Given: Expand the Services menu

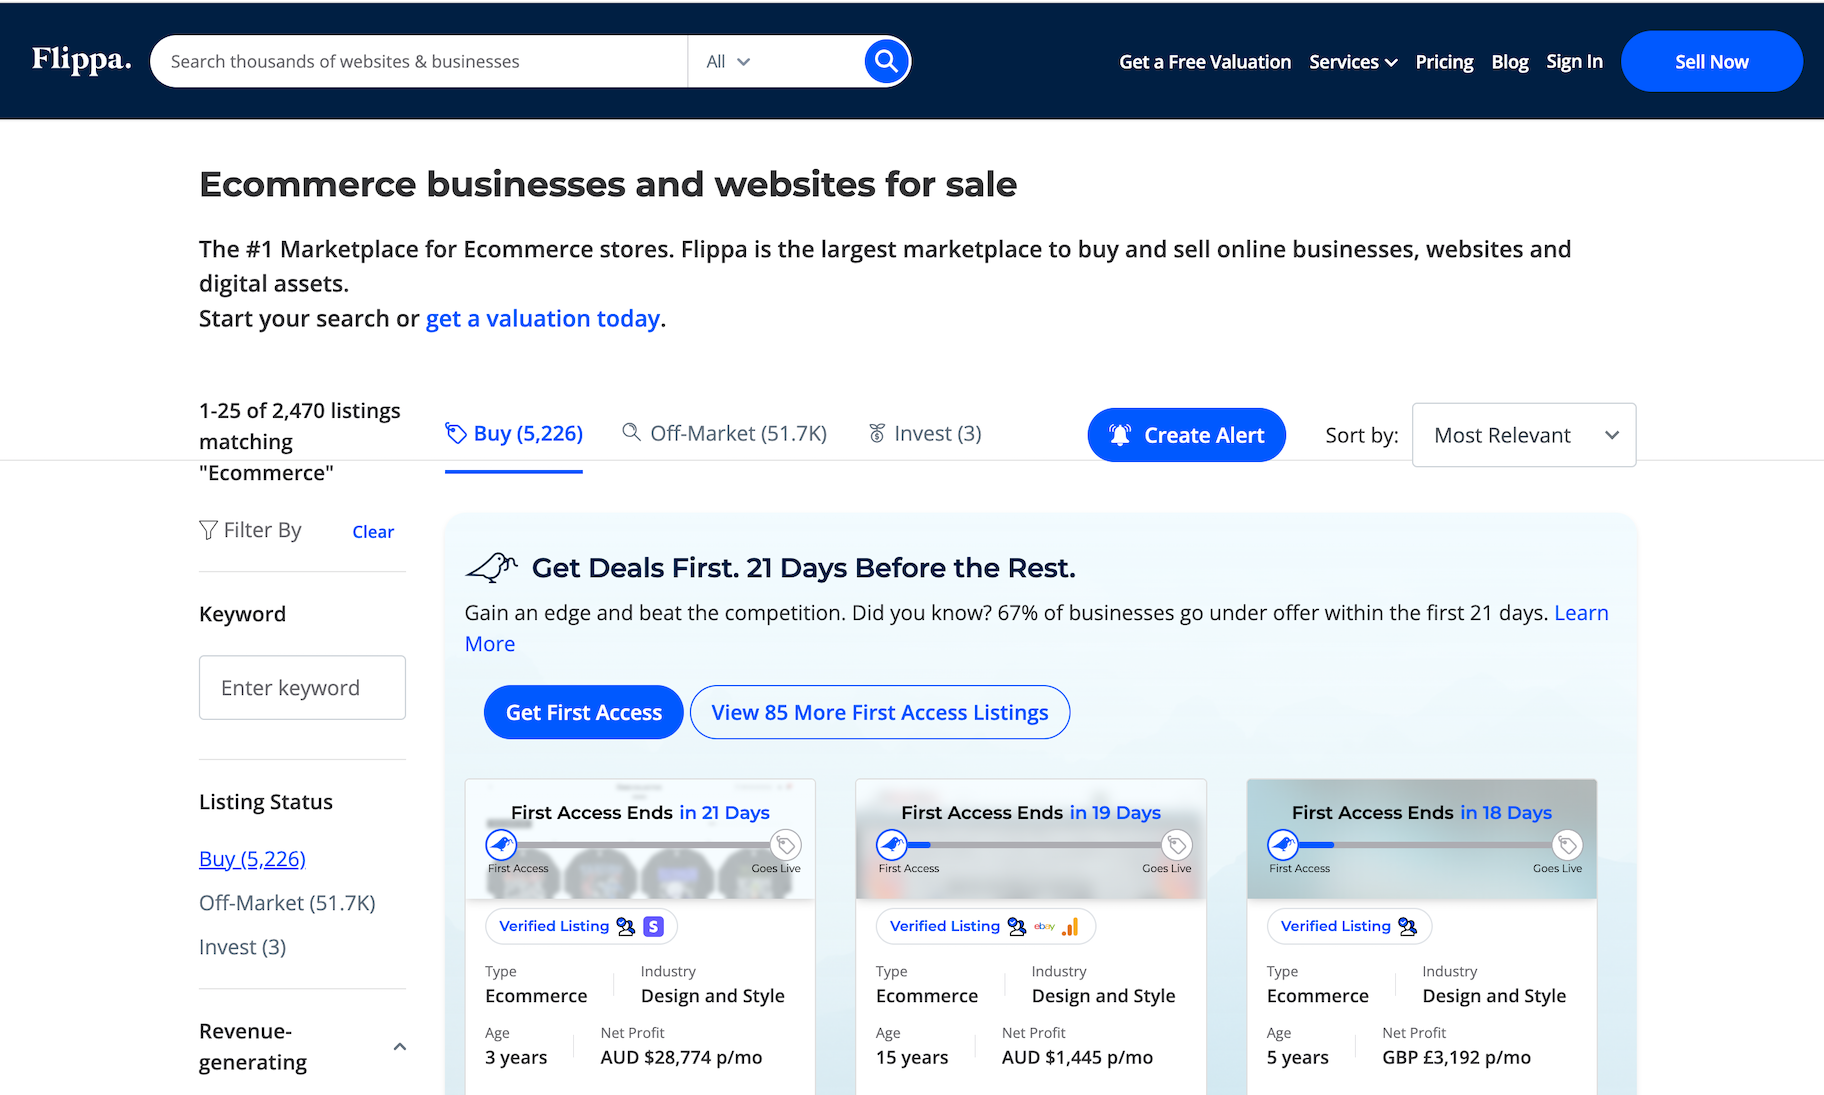Looking at the screenshot, I should click(x=1352, y=62).
